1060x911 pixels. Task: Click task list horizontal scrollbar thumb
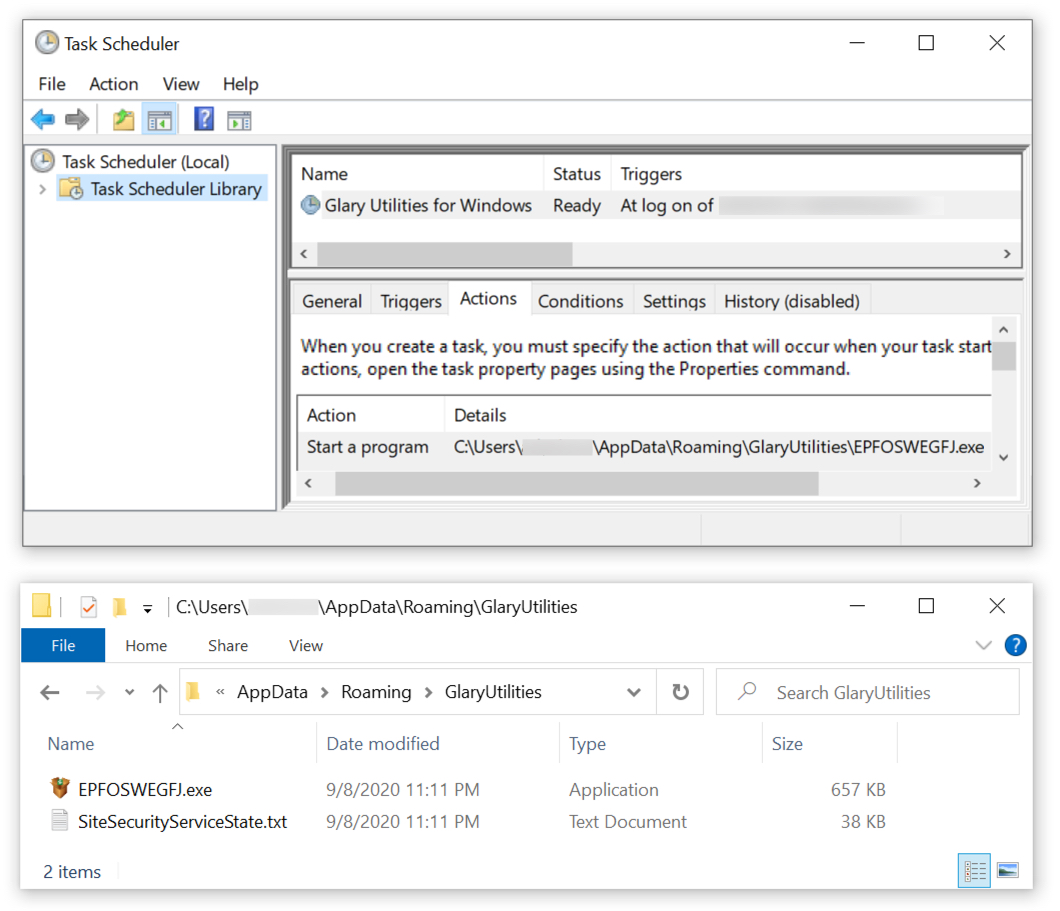pos(445,254)
